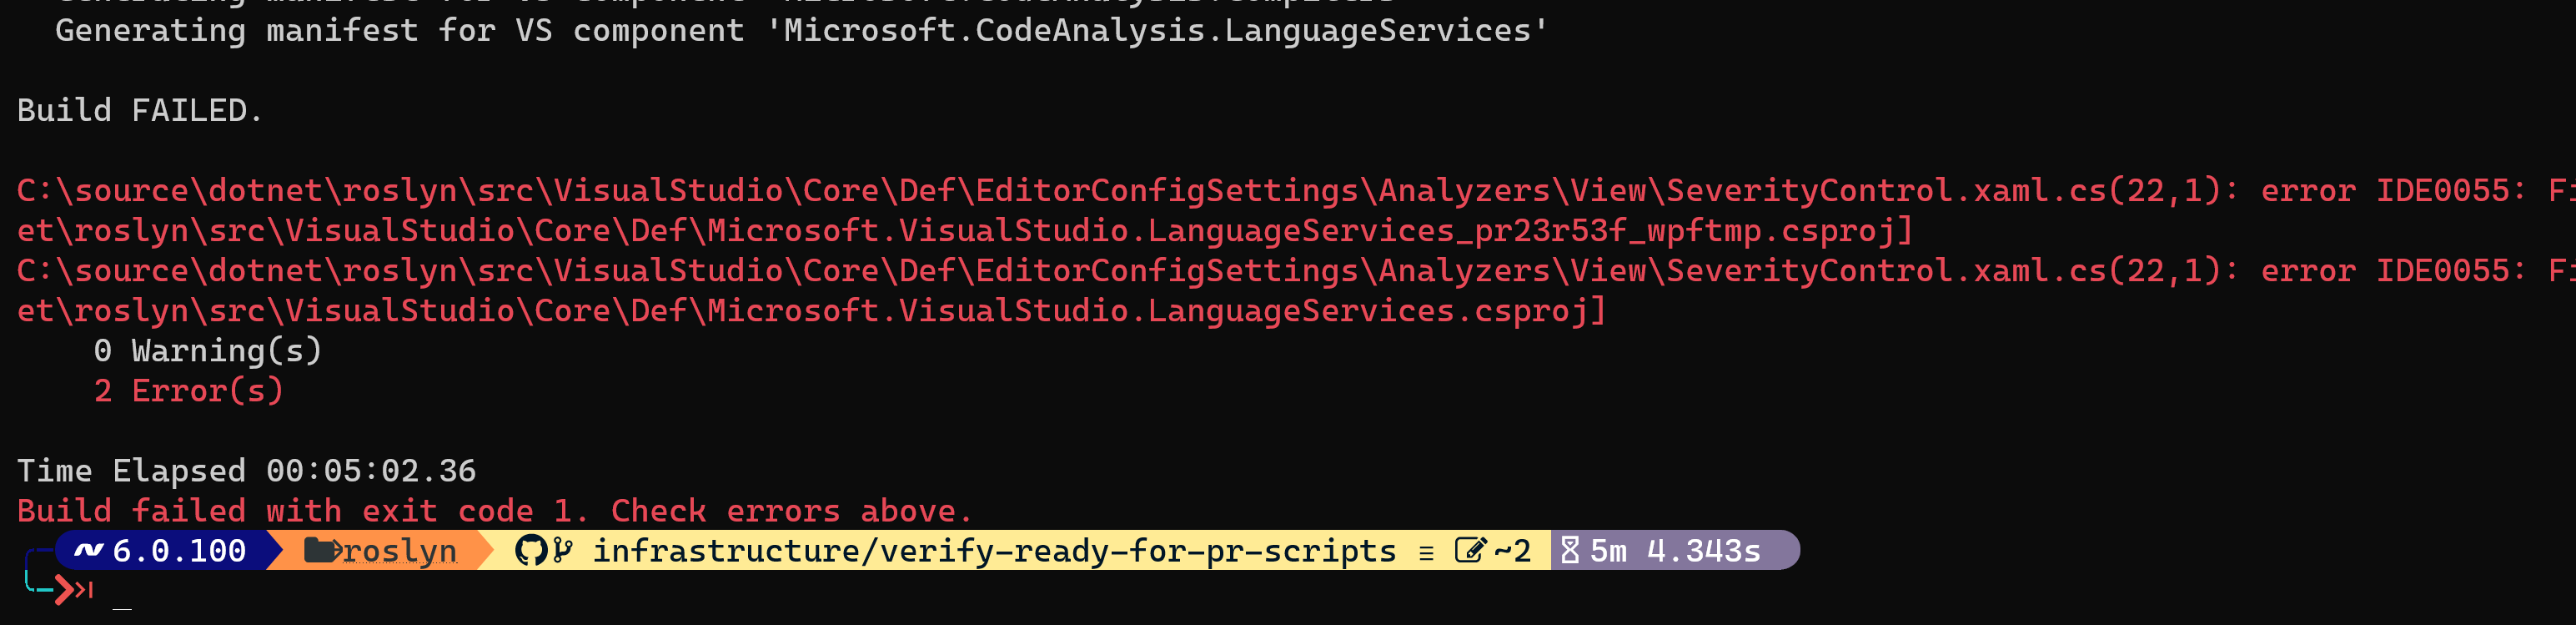Click the 0 Warning(s) line
Viewport: 2576px width, 625px height.
click(x=208, y=351)
